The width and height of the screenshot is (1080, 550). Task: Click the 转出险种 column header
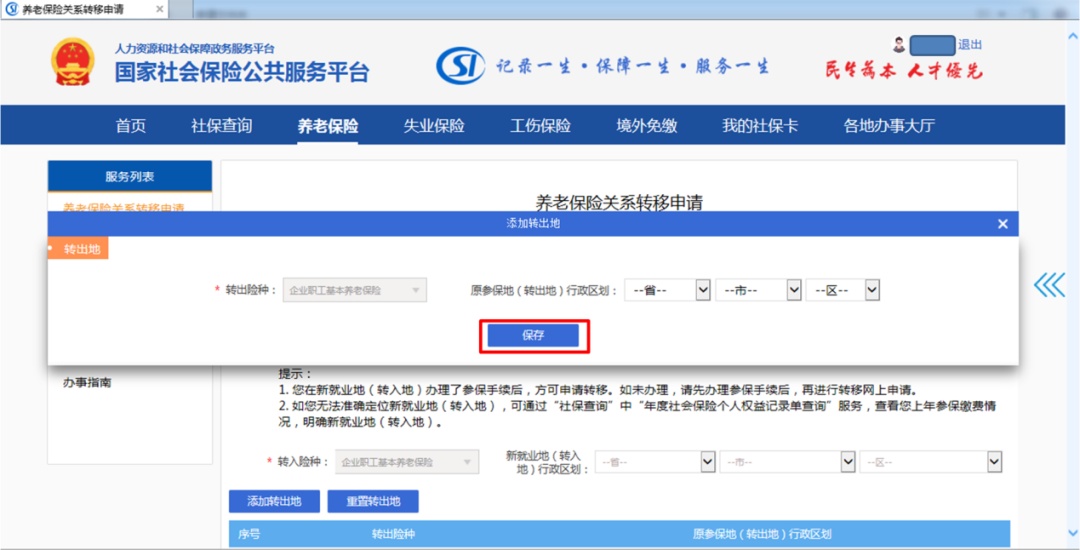(394, 534)
